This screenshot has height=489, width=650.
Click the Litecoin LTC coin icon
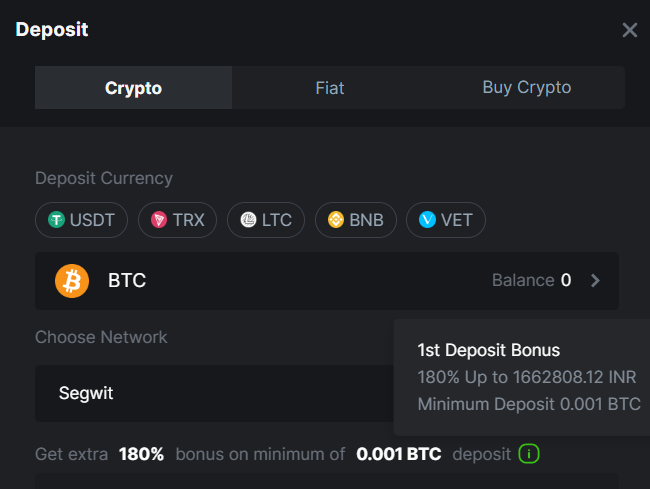point(248,220)
